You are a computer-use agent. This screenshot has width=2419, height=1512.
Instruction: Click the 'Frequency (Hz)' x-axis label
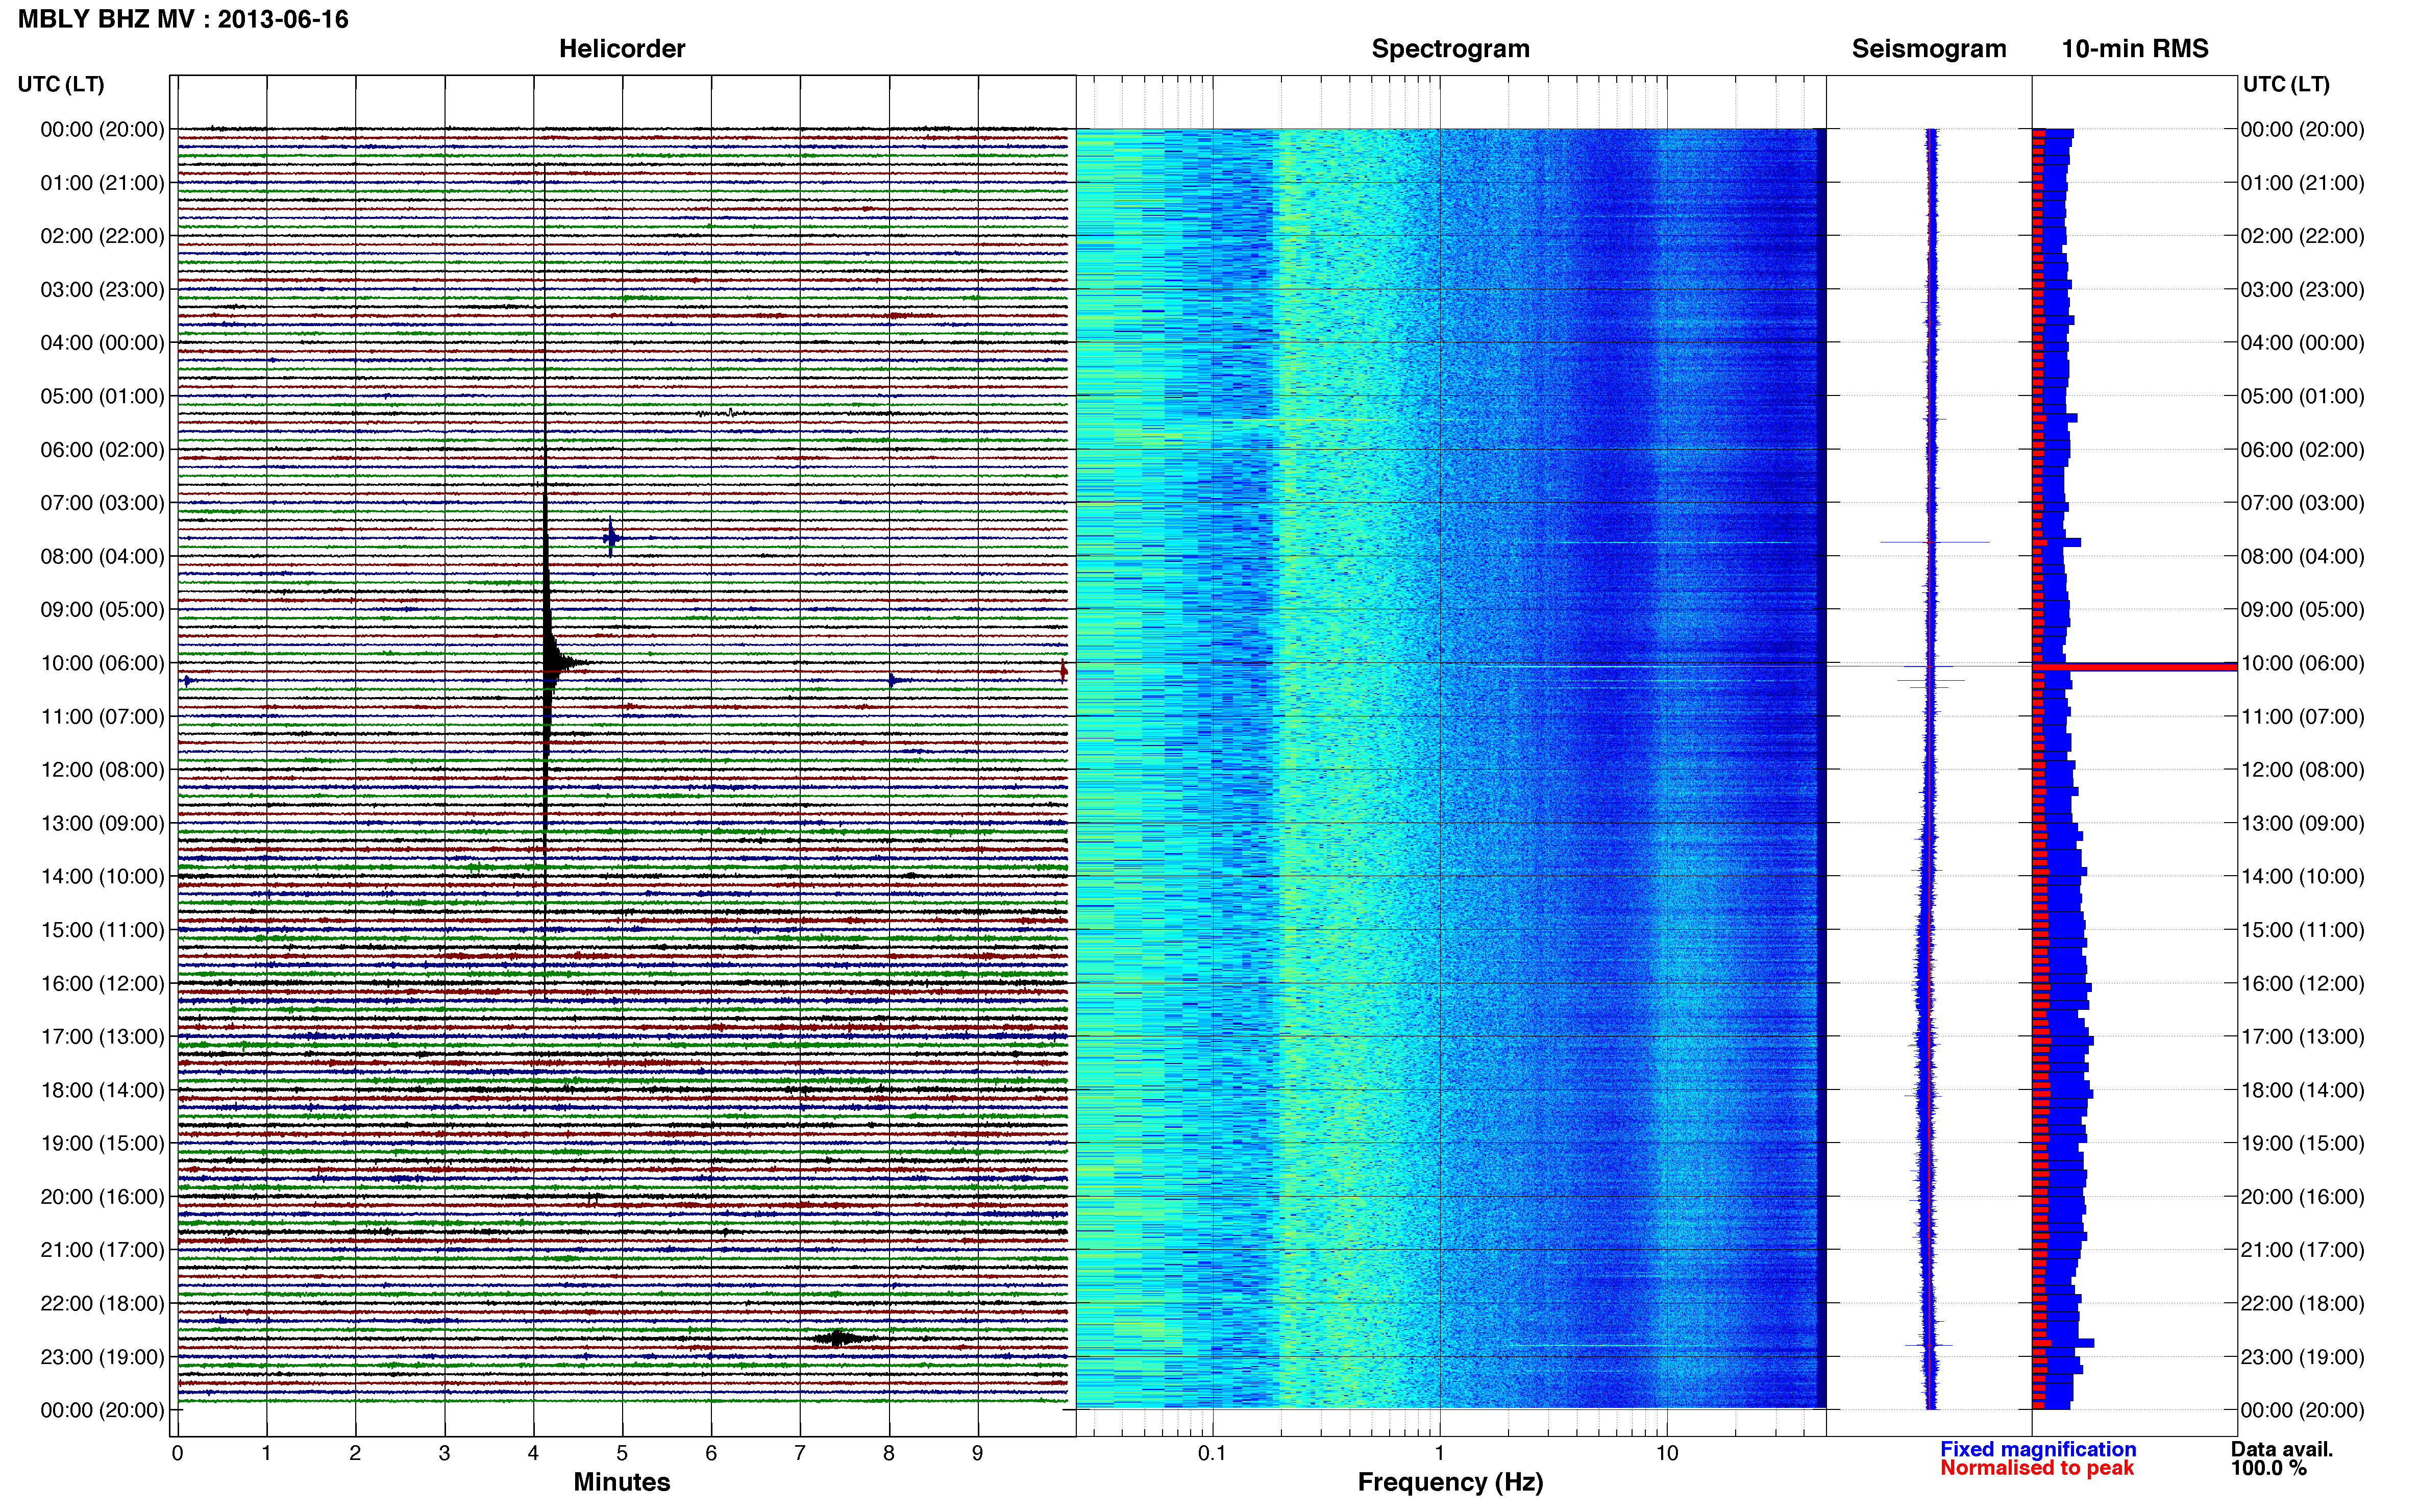tap(1450, 1482)
